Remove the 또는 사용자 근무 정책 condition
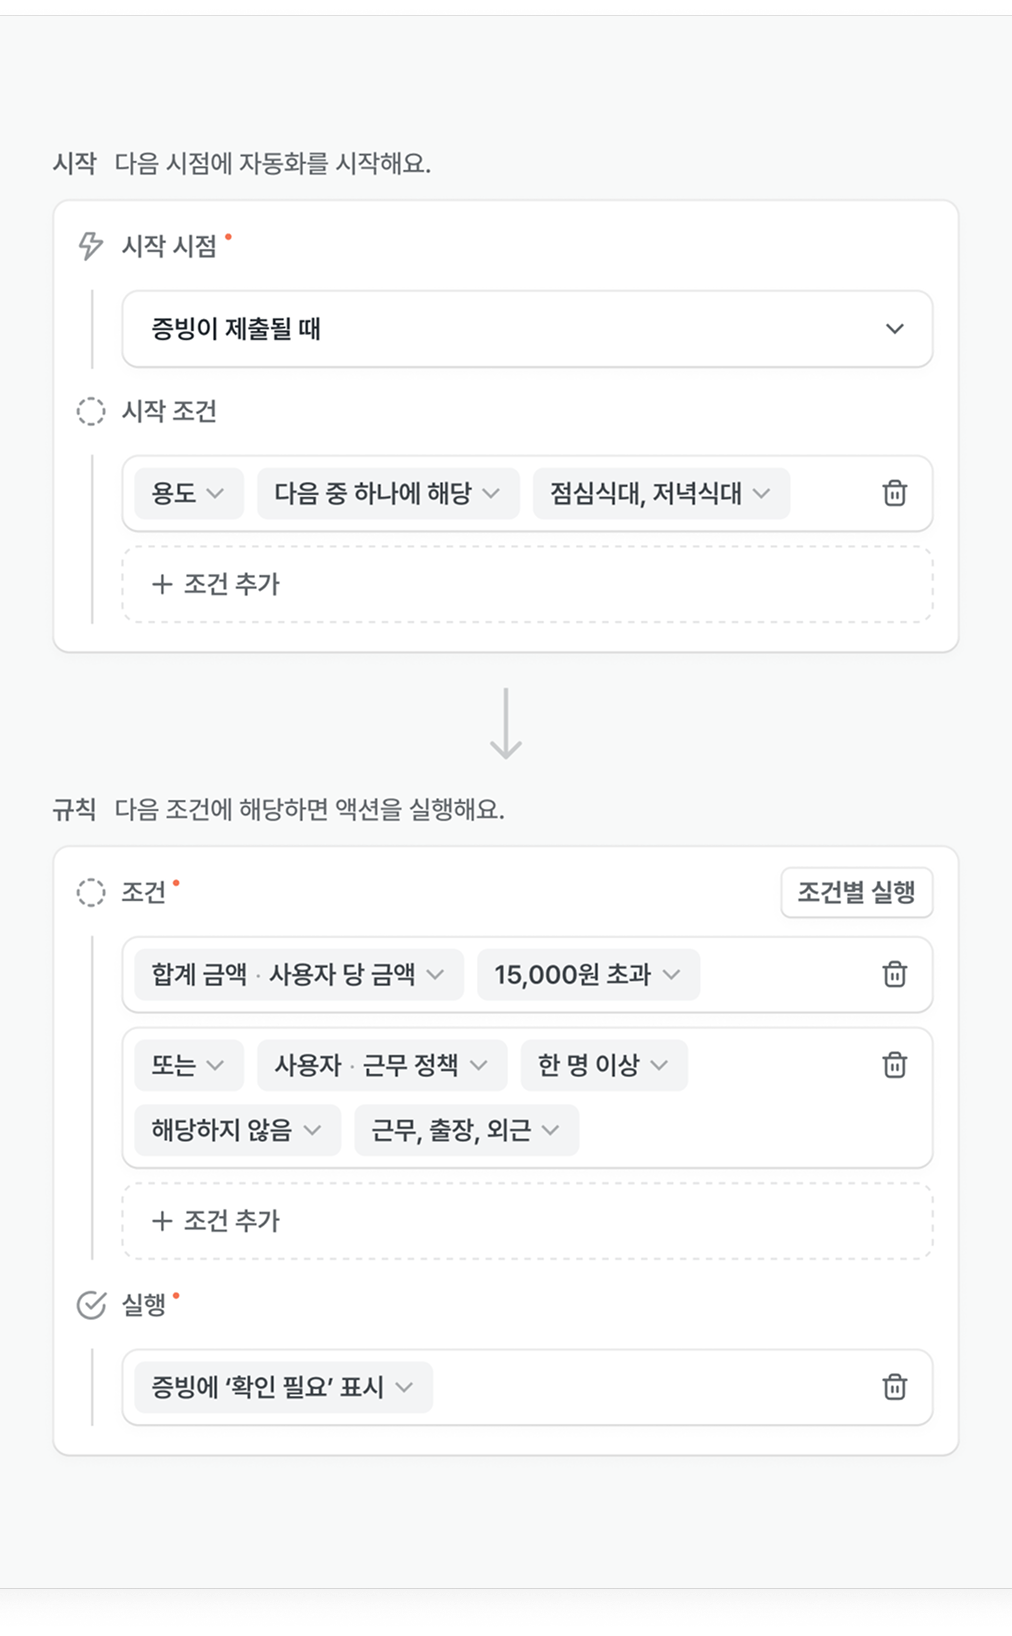 [x=894, y=1065]
